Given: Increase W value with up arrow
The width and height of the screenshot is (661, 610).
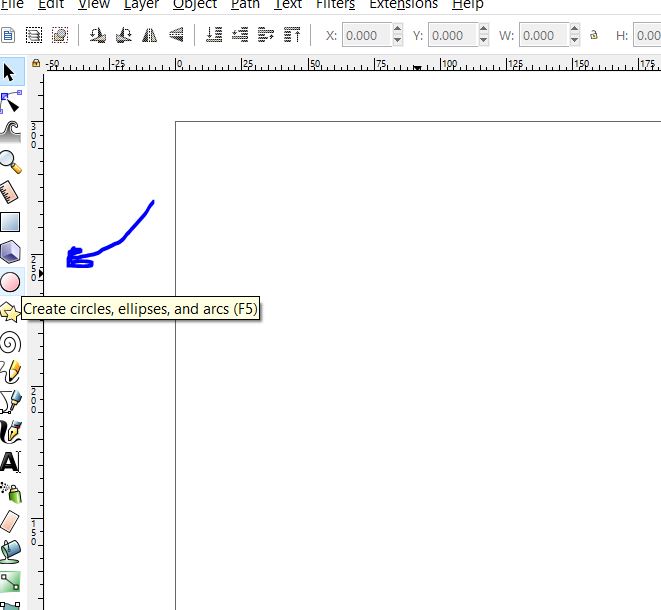Looking at the screenshot, I should click(x=574, y=29).
